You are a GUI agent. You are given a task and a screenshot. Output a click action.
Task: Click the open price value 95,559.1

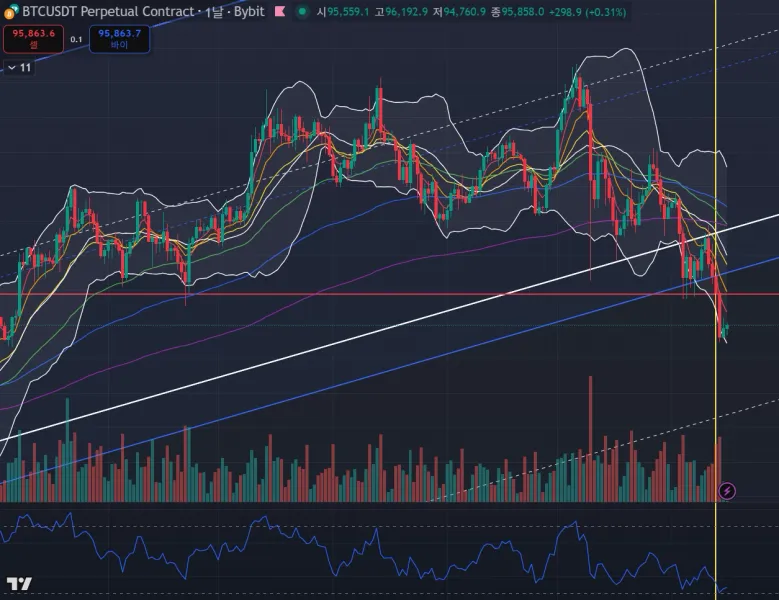coord(348,12)
